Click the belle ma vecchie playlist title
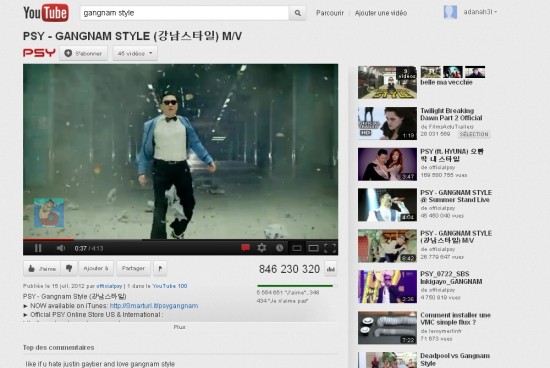Image resolution: width=550 pixels, height=368 pixels. click(446, 82)
